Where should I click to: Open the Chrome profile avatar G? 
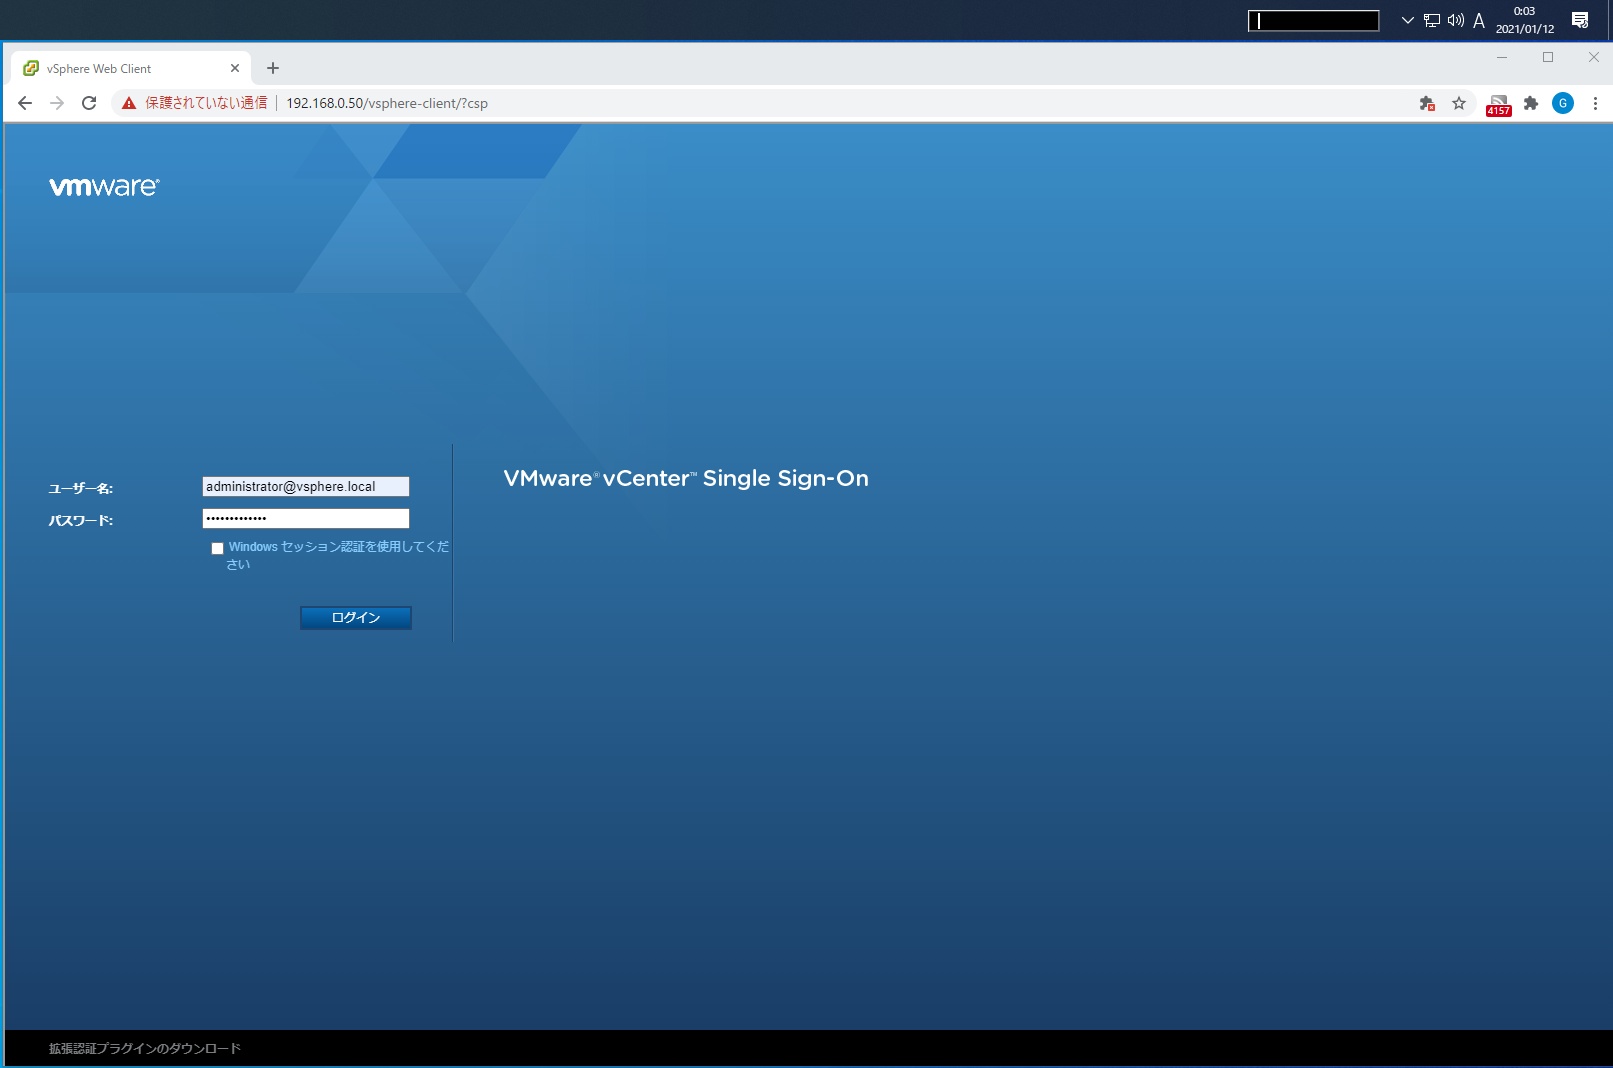pyautogui.click(x=1563, y=103)
